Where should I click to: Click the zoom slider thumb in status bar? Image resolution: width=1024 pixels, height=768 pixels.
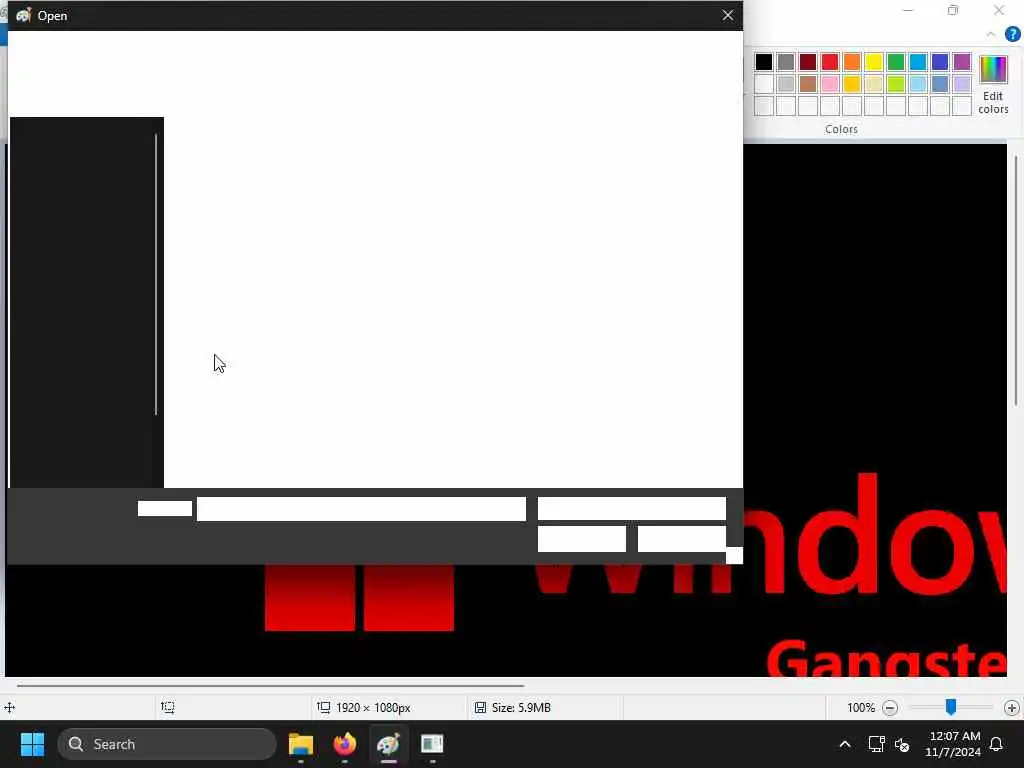951,707
